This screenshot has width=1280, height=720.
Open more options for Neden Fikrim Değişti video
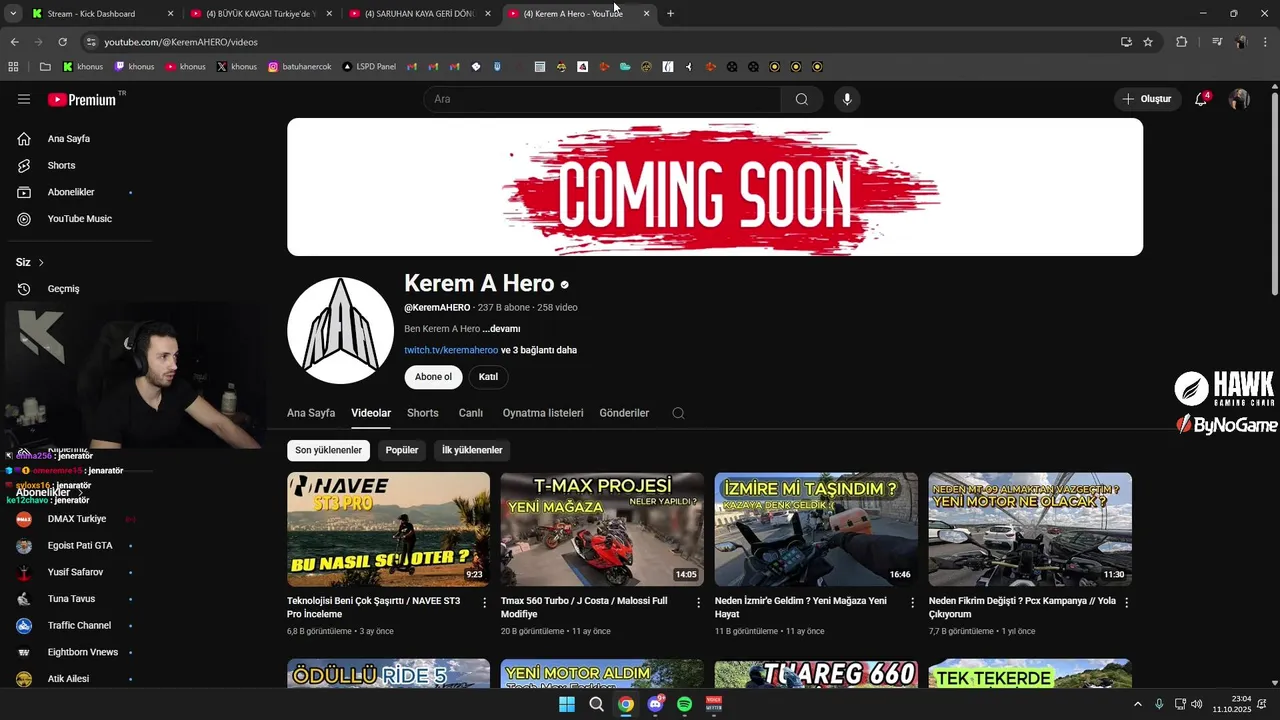coord(1126,603)
